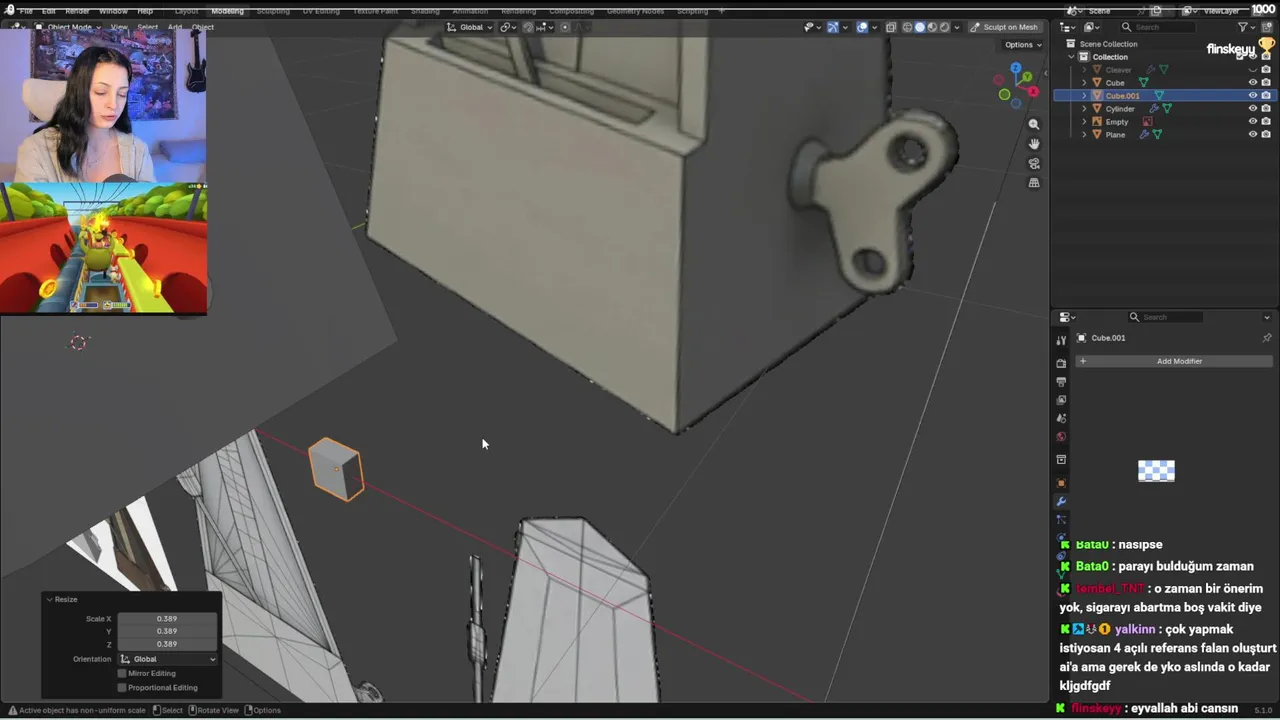This screenshot has width=1280, height=720.
Task: Open the viewport Options dropdown
Action: point(1022,44)
